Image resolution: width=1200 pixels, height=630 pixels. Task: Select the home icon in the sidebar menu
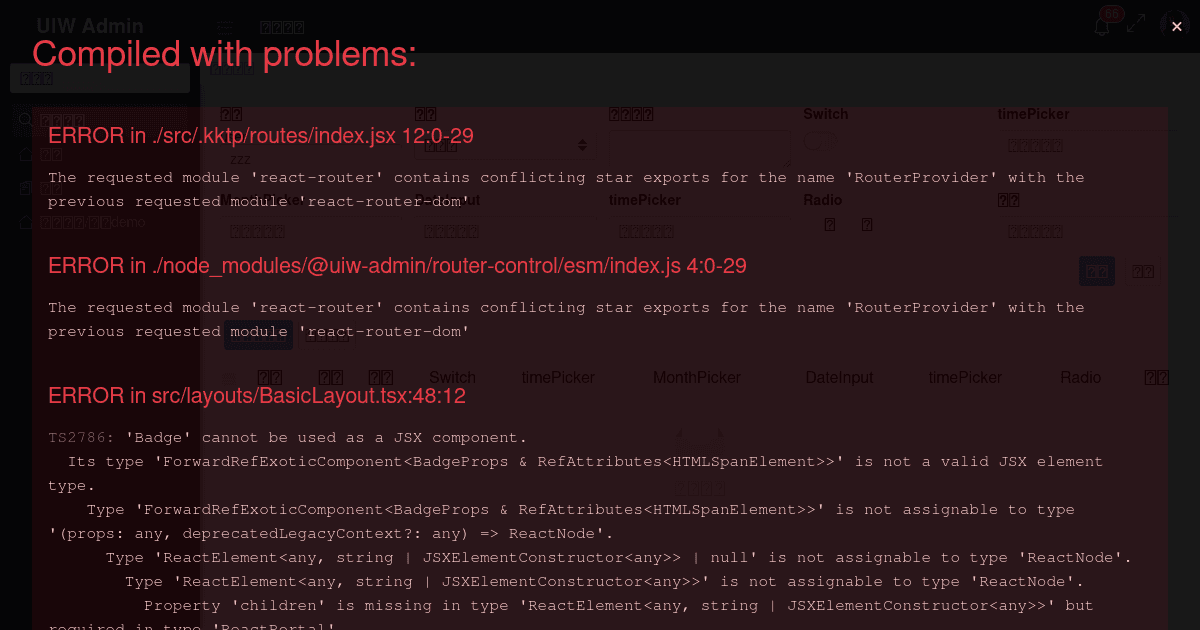point(26,154)
